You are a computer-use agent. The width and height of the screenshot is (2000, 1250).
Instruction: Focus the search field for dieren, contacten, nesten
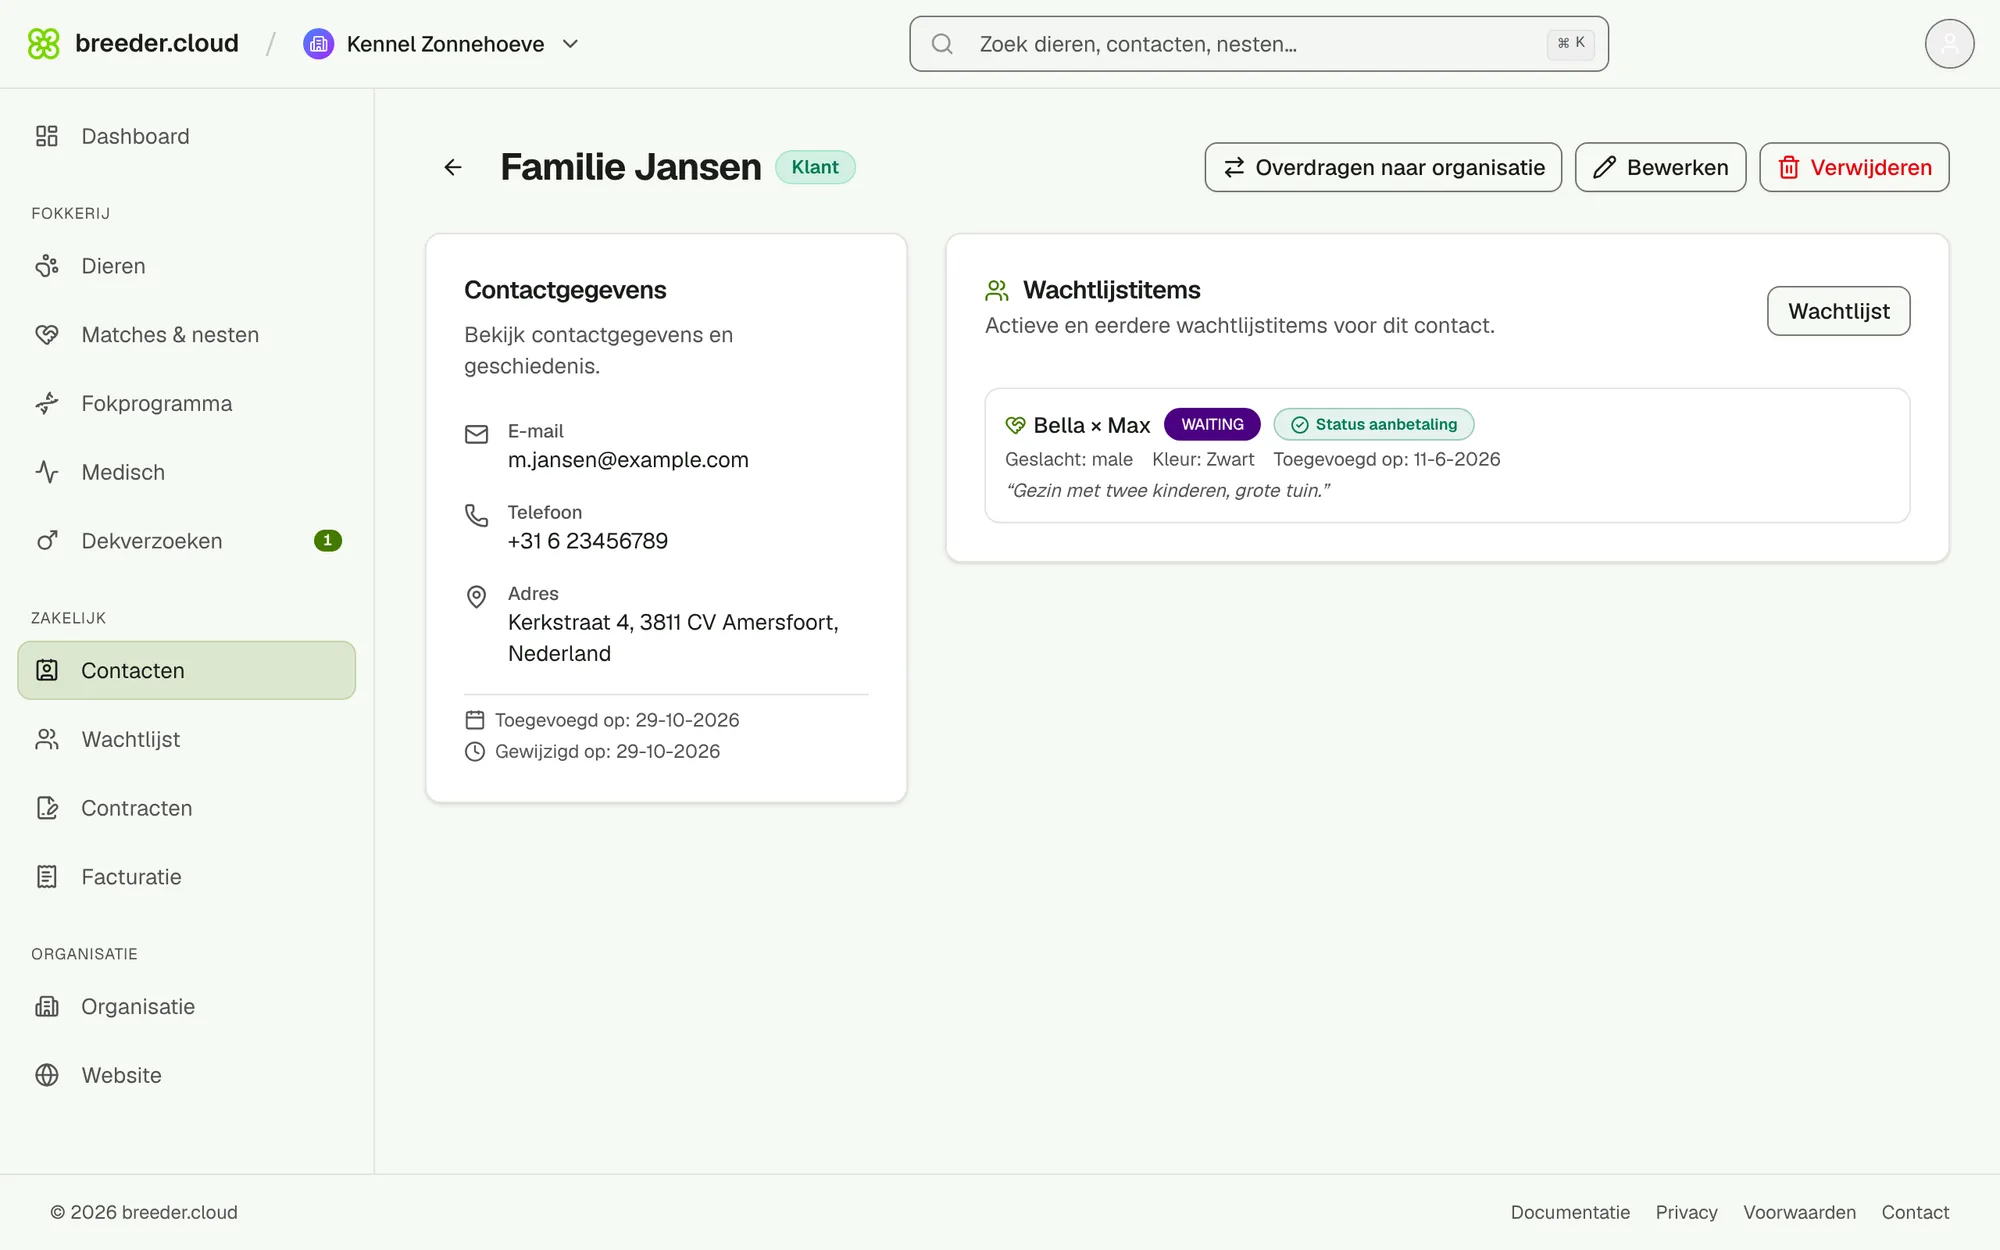click(x=1258, y=44)
